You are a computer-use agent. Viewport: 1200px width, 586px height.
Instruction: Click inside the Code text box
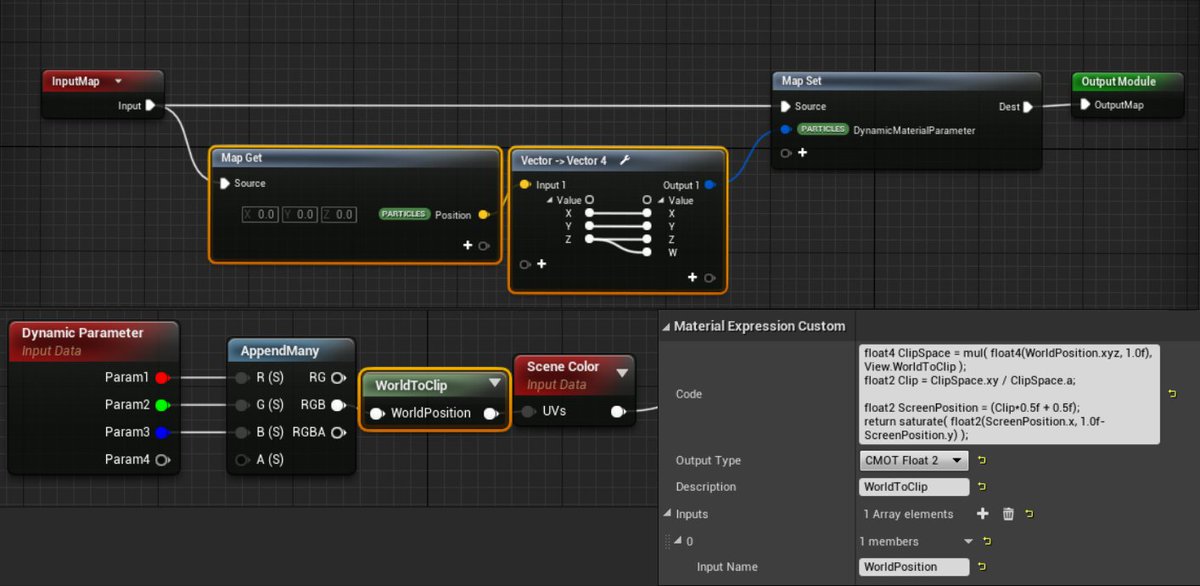1008,394
